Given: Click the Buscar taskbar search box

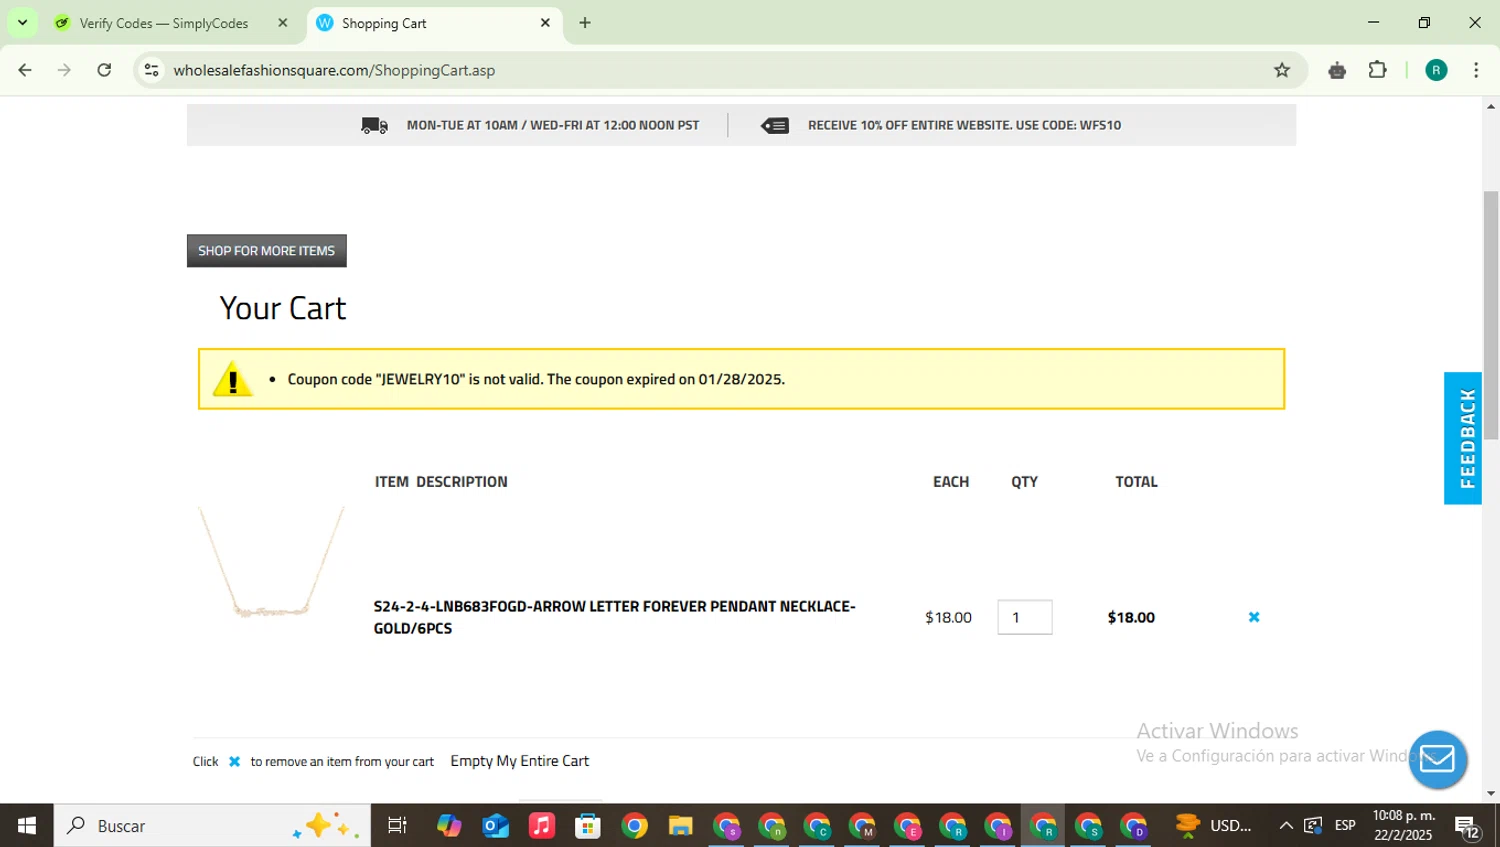Looking at the screenshot, I should point(212,826).
